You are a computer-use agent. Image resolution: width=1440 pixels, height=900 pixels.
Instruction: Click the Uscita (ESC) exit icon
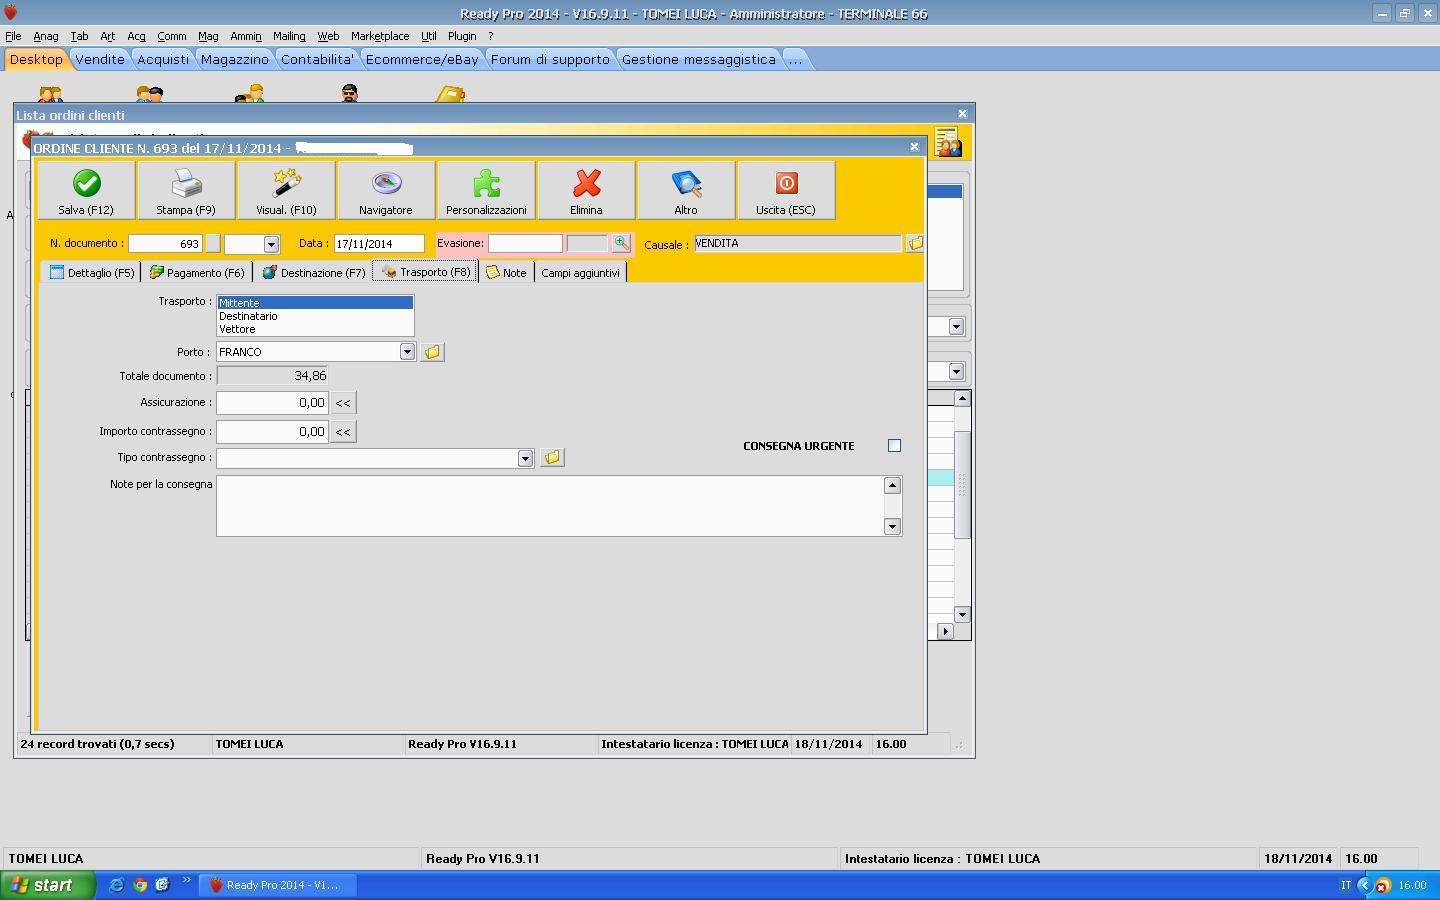786,185
